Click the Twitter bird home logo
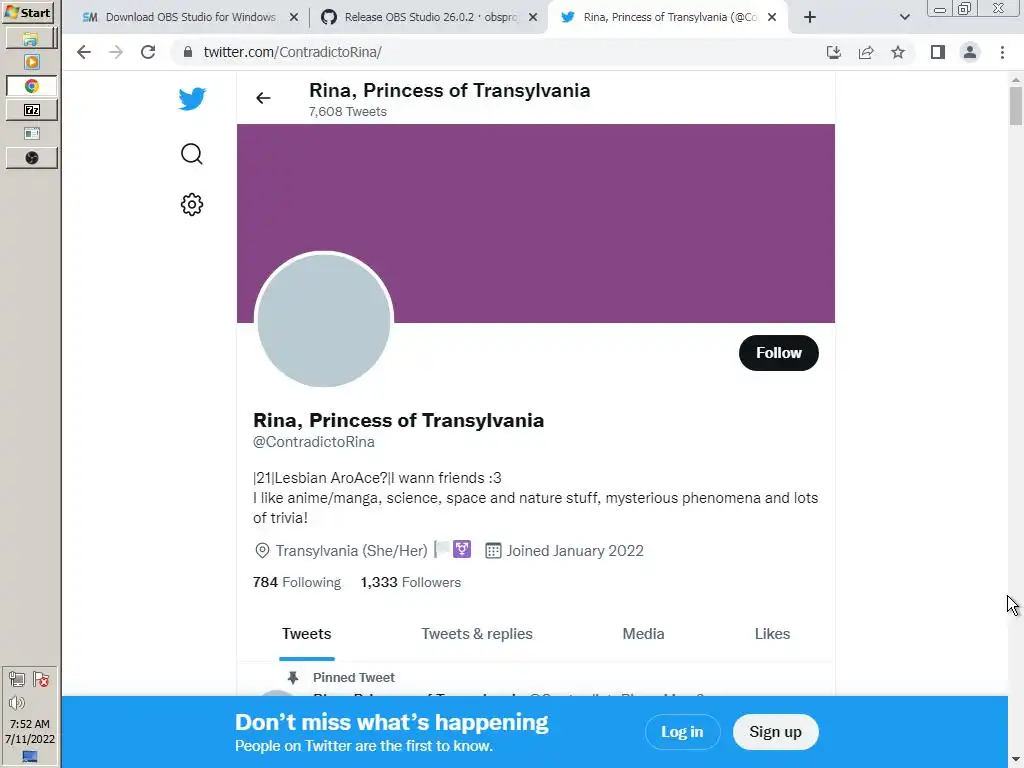Screen dimensions: 1024x768 pos(192,99)
